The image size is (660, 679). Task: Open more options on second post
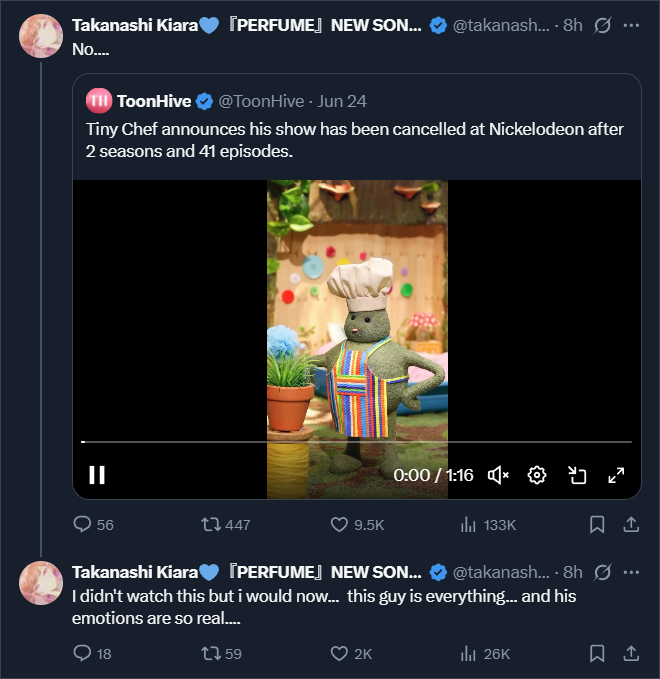(x=631, y=572)
